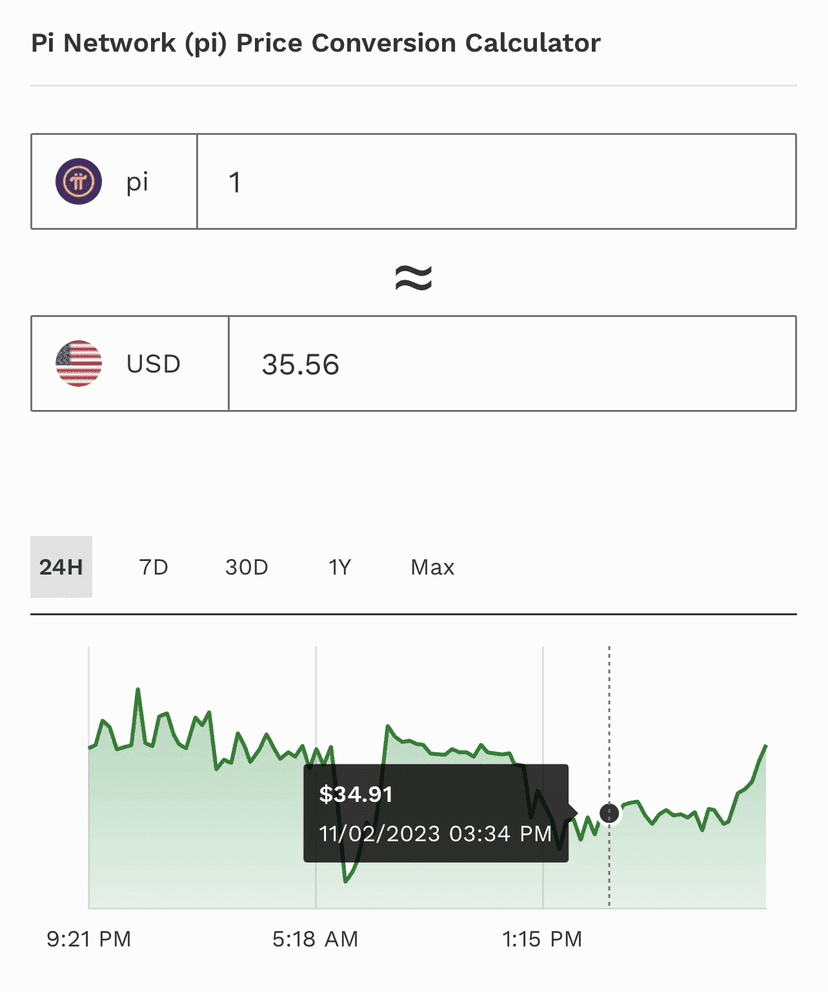
Task: Click the 5:18 AM axis label
Action: coord(315,939)
